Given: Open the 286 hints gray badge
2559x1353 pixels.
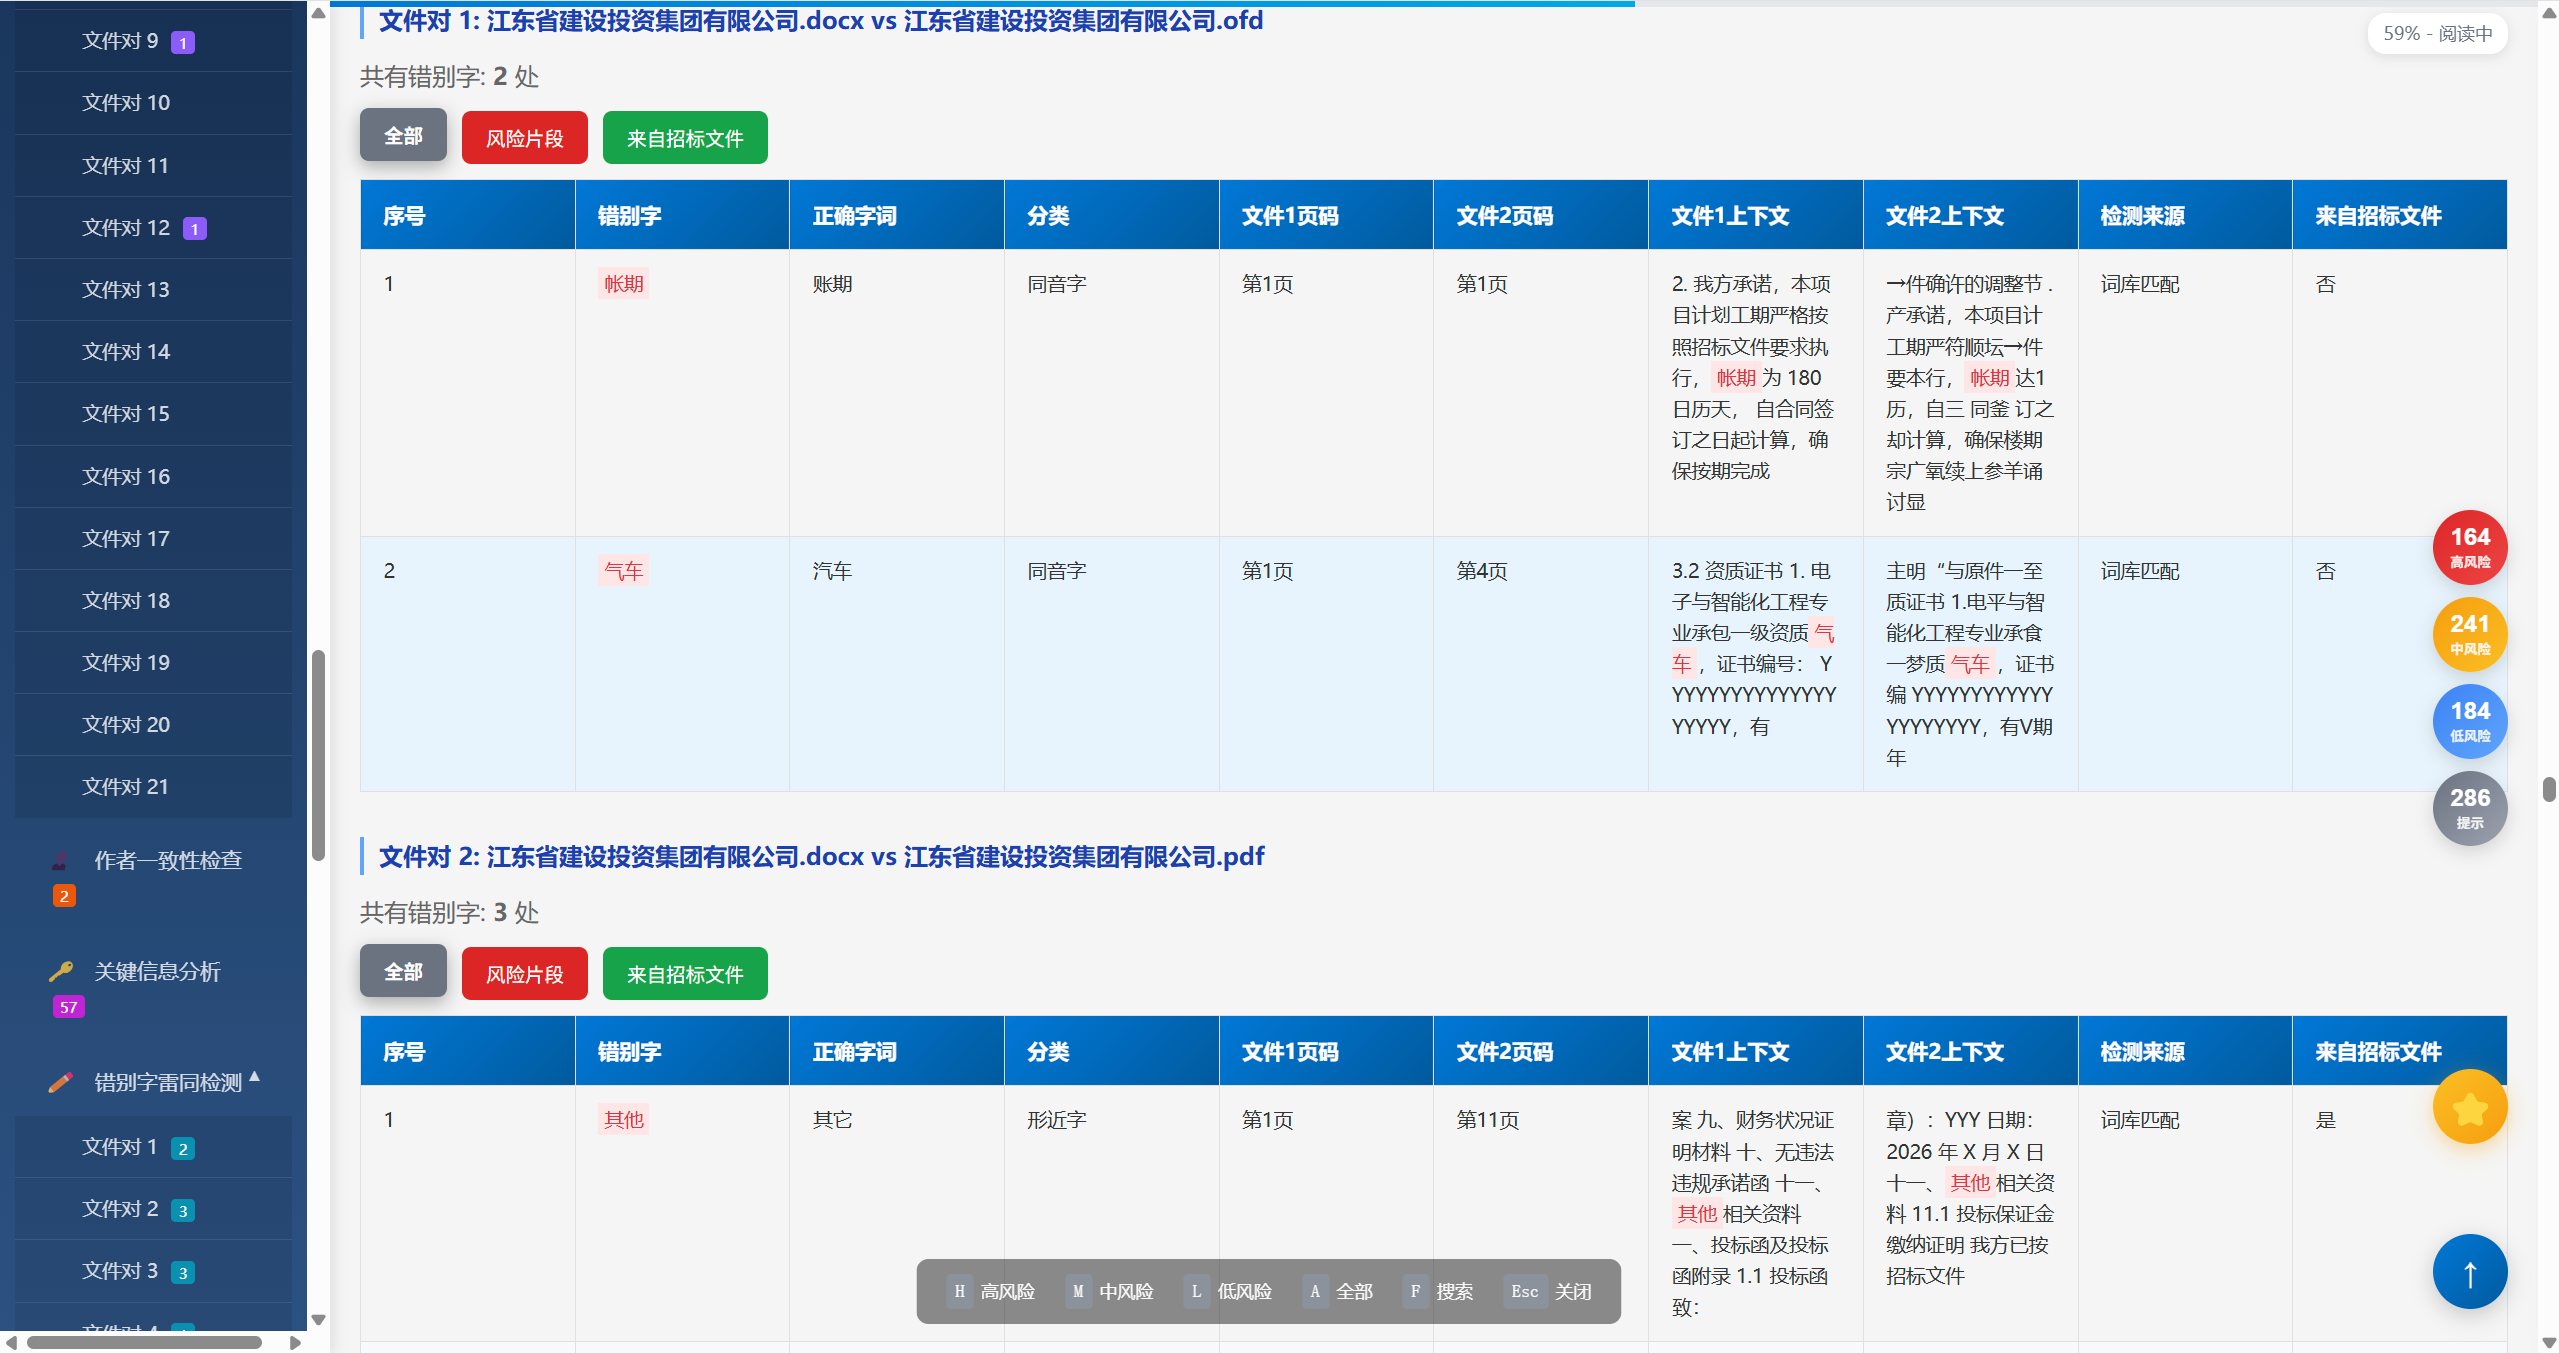Looking at the screenshot, I should [x=2469, y=808].
